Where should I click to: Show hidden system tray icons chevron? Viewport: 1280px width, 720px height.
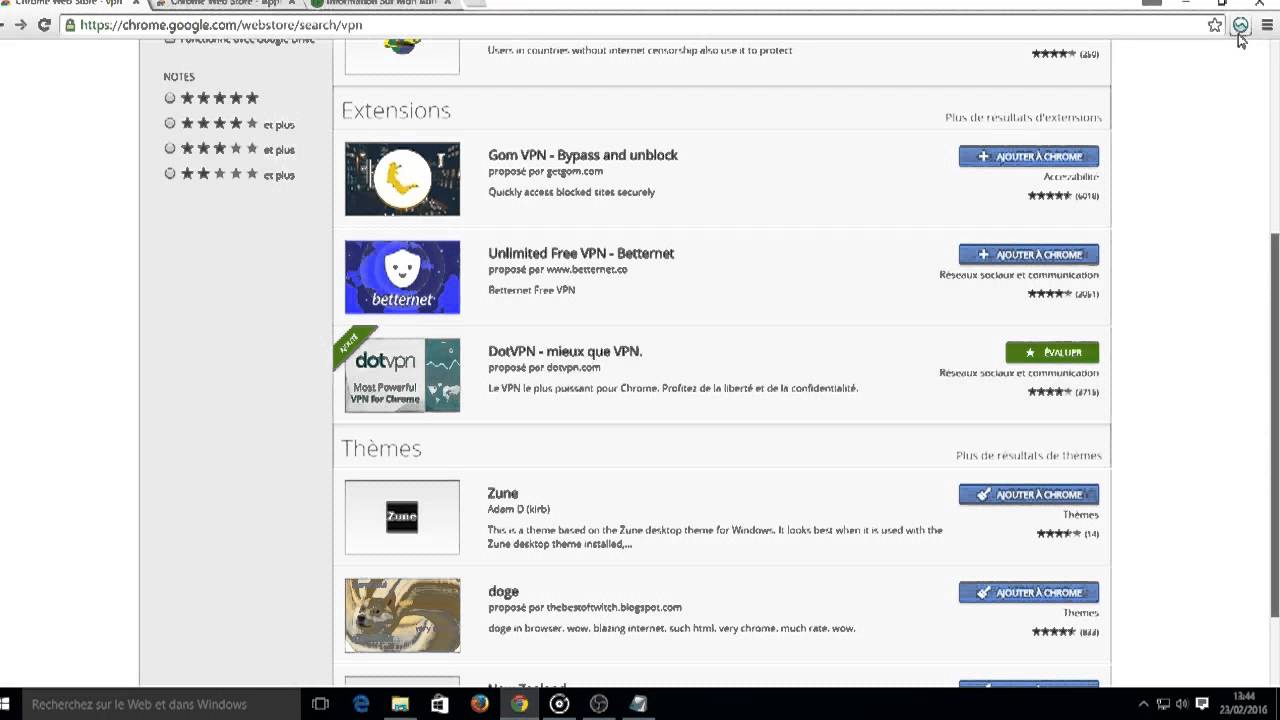[x=1143, y=704]
